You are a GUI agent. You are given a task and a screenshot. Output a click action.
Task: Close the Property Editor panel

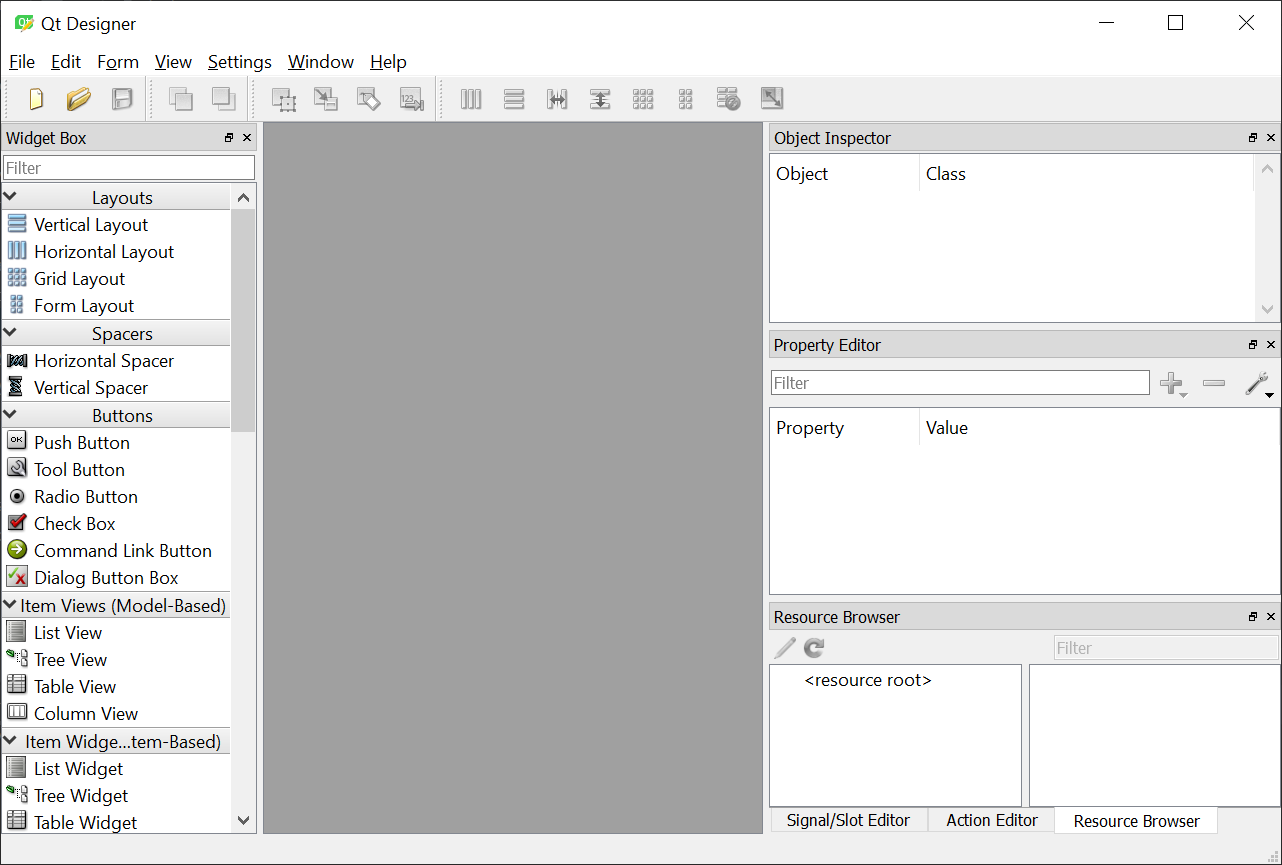pos(1271,345)
